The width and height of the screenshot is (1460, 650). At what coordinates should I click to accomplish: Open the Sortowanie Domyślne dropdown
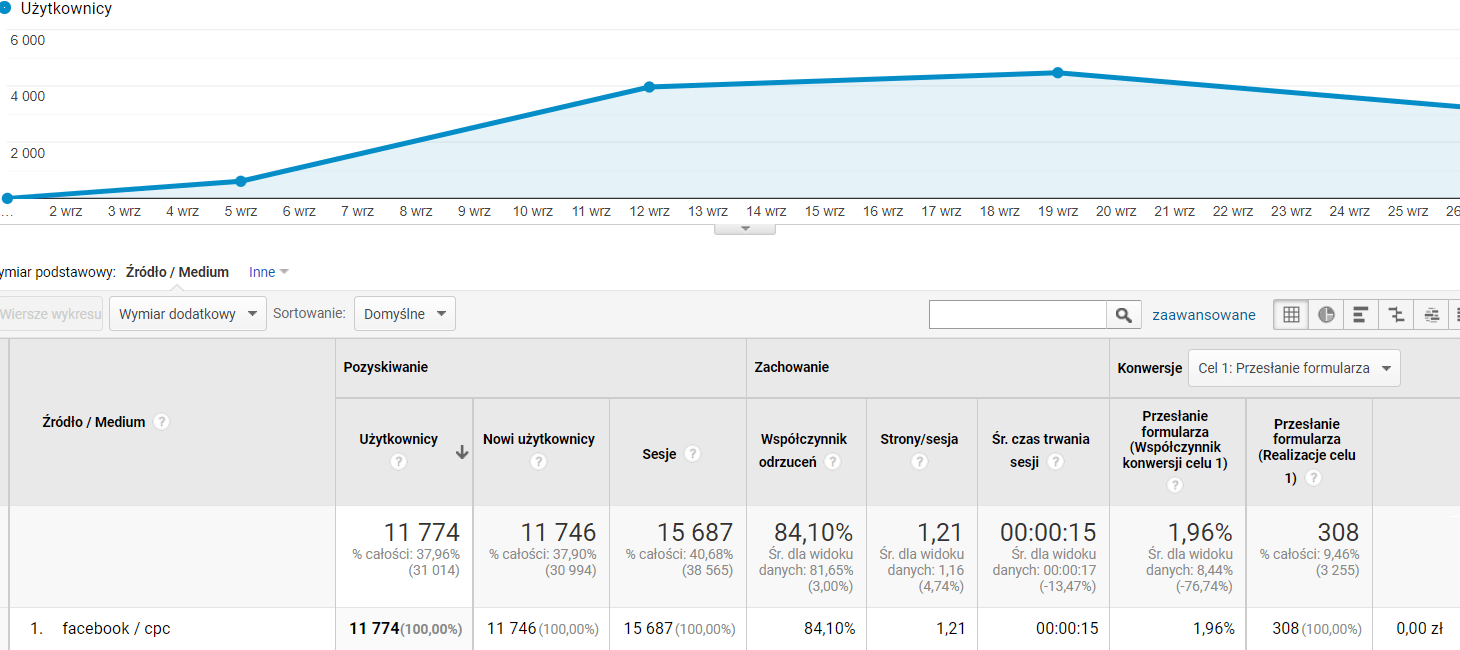[404, 314]
